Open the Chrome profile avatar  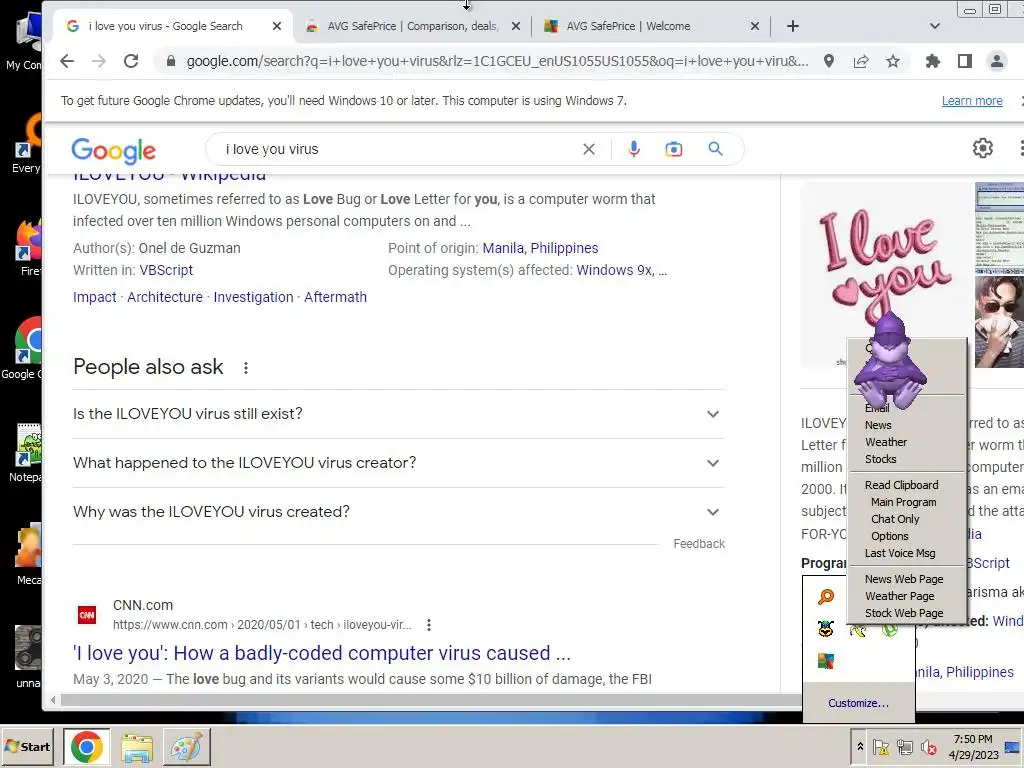997,61
